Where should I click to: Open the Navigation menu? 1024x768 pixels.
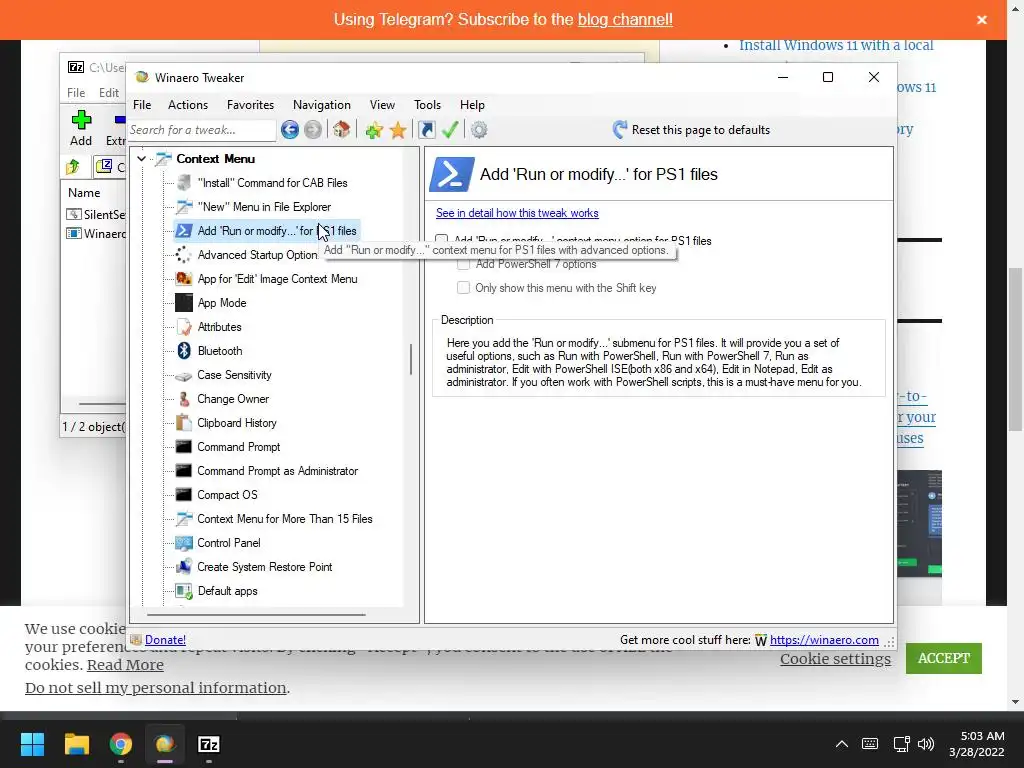321,104
